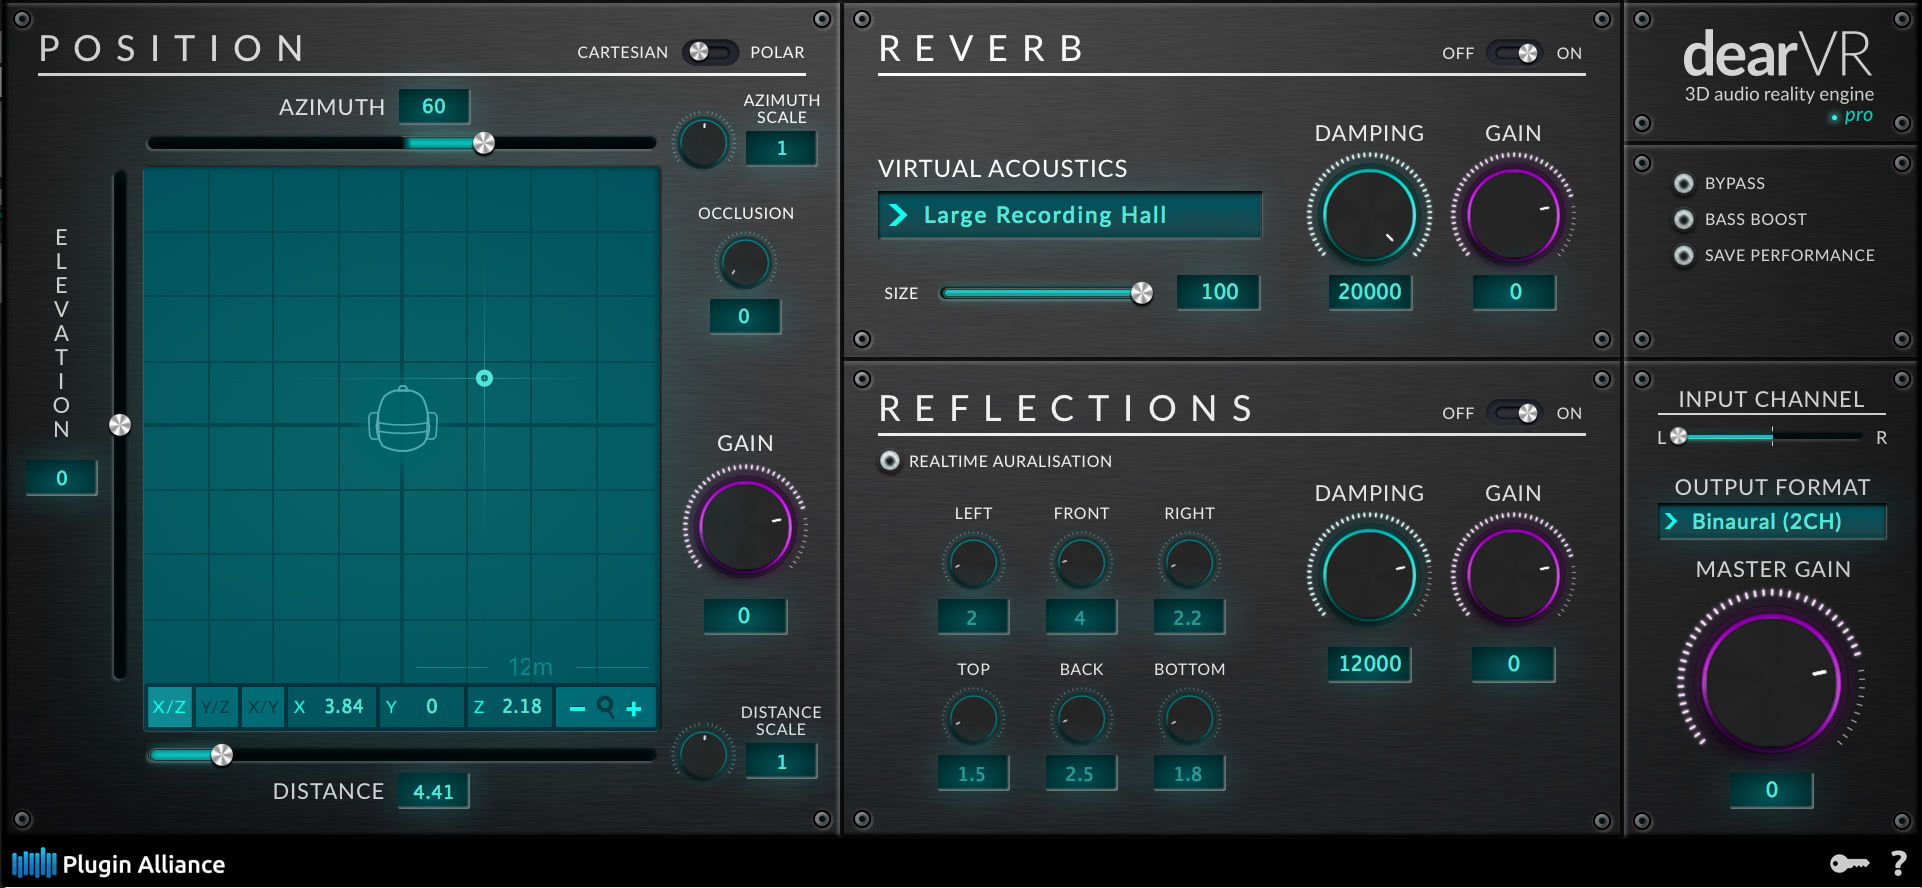This screenshot has width=1922, height=888.
Task: Click the Reverb Damping knob
Action: point(1369,215)
